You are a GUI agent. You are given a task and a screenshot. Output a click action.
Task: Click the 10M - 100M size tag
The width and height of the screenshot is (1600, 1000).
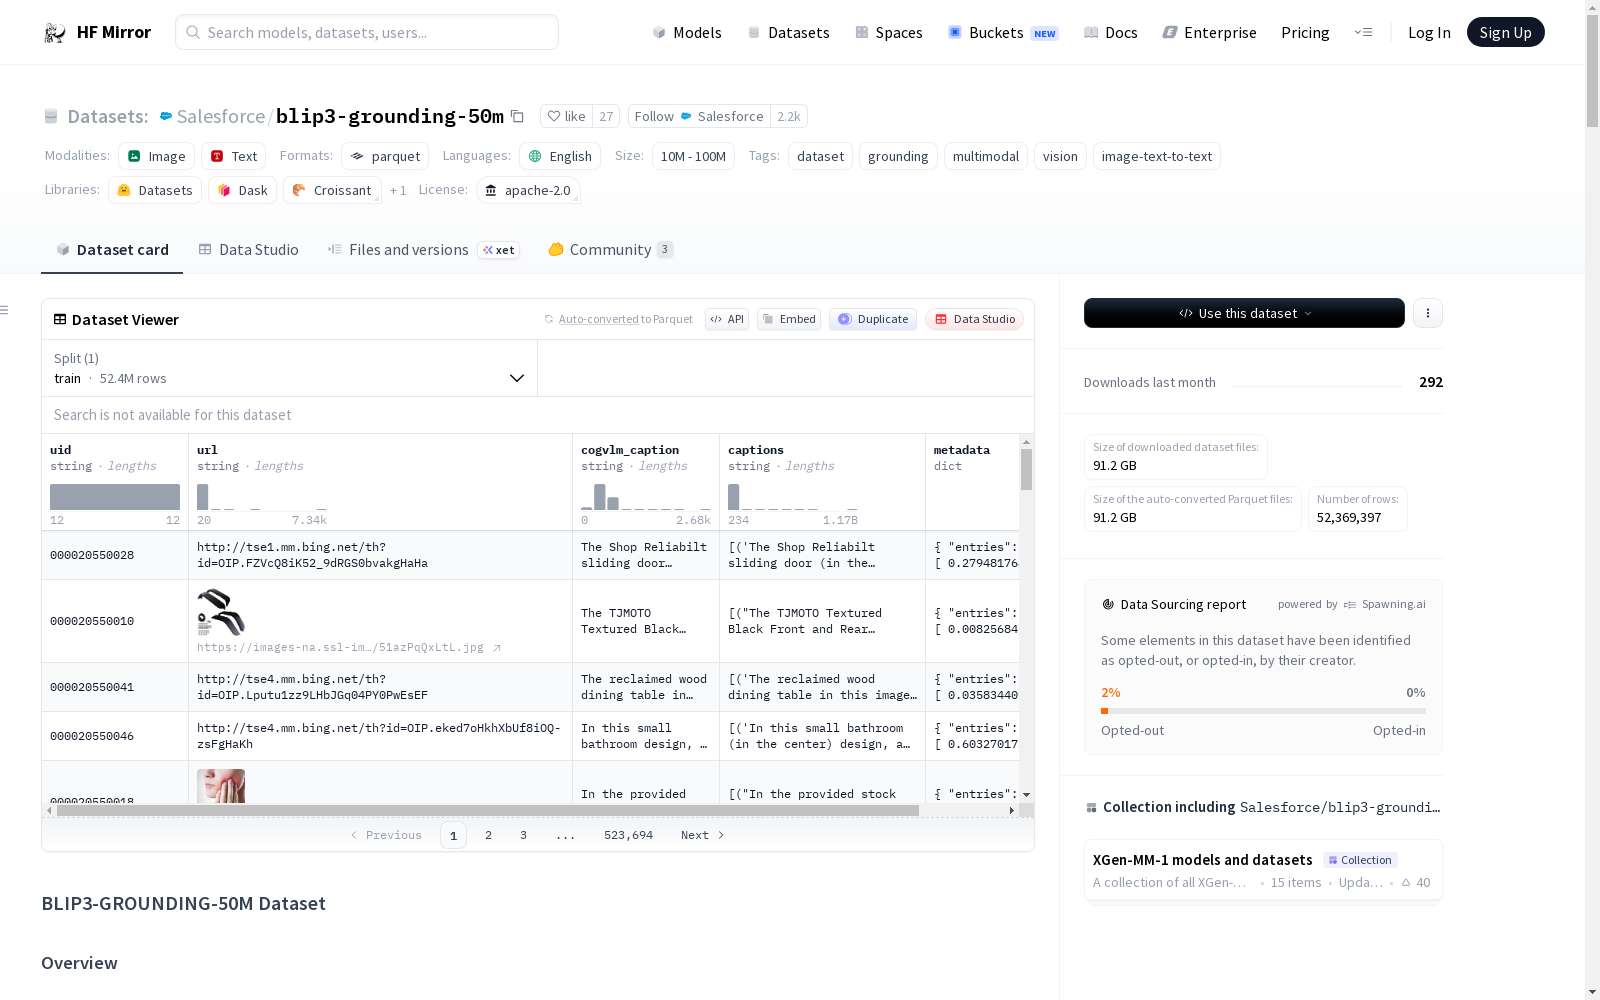693,156
